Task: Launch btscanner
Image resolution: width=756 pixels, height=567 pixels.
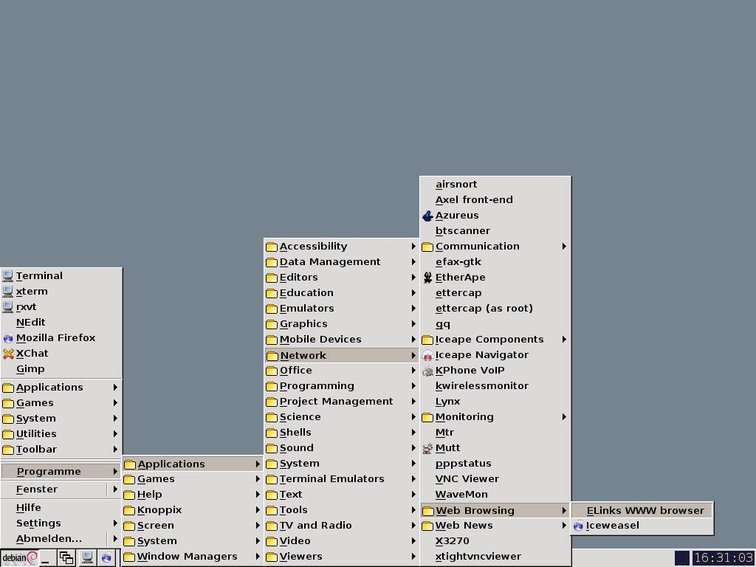Action: (495, 231)
